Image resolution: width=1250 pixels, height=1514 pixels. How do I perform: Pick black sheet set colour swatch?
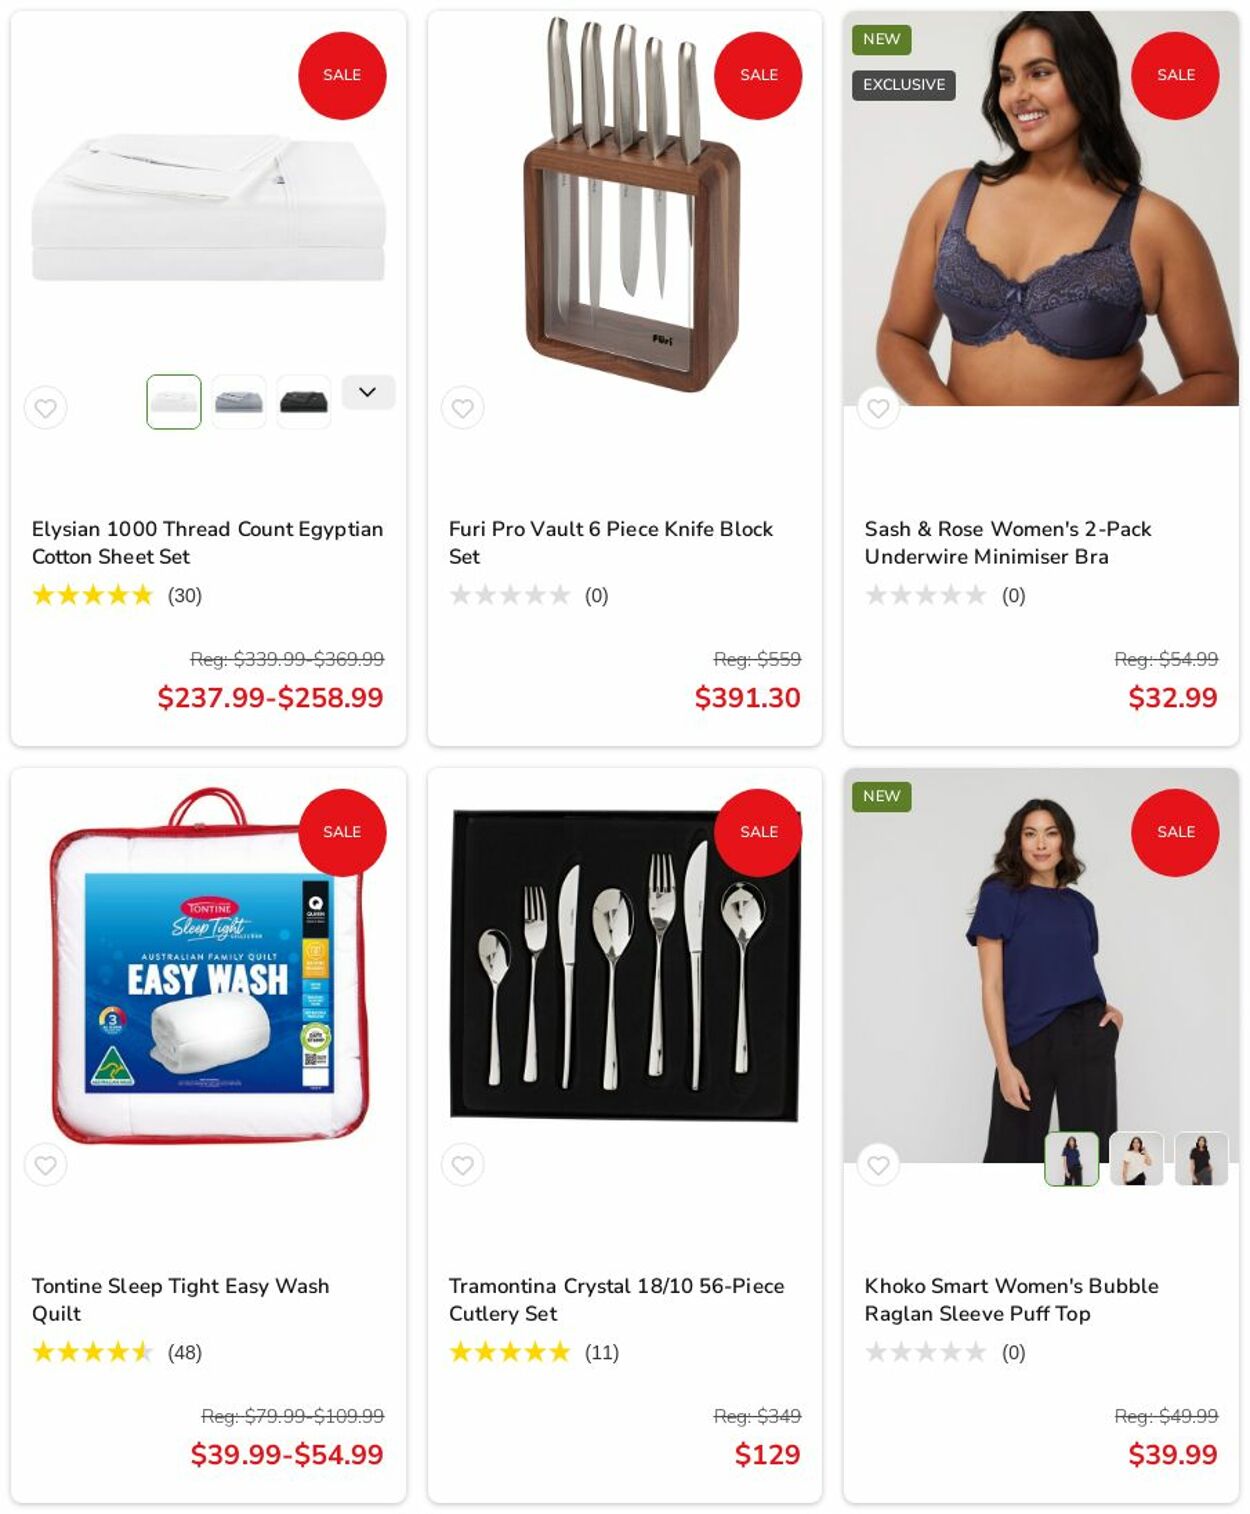(x=304, y=402)
